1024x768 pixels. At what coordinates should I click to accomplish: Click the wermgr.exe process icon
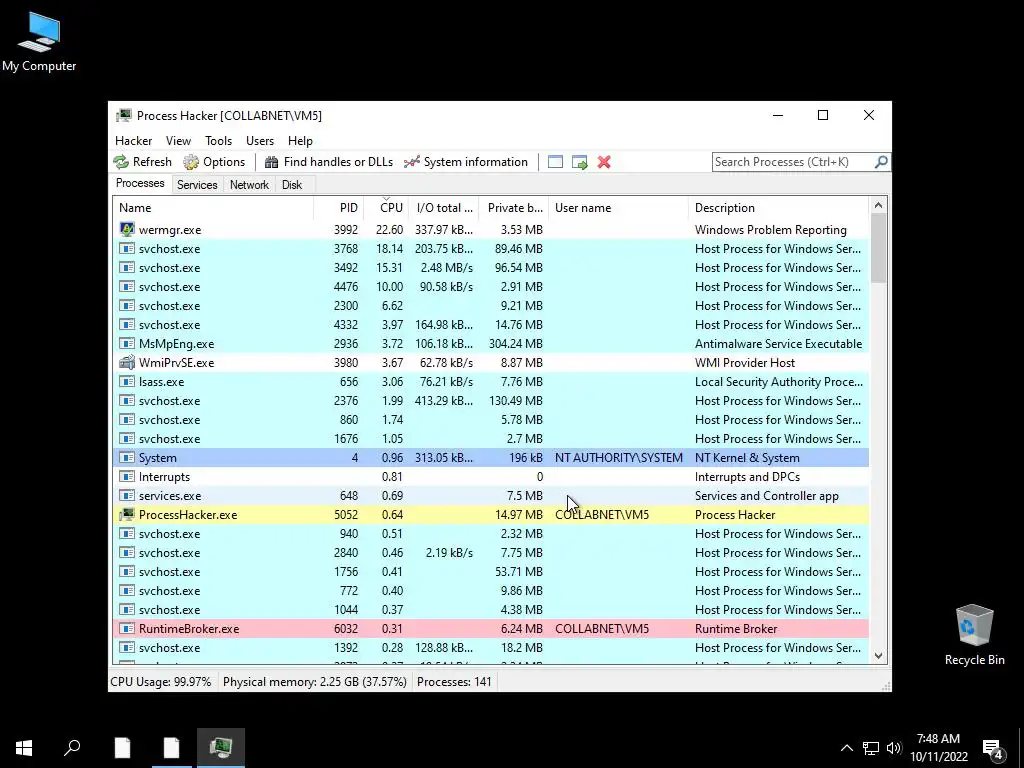coord(127,229)
